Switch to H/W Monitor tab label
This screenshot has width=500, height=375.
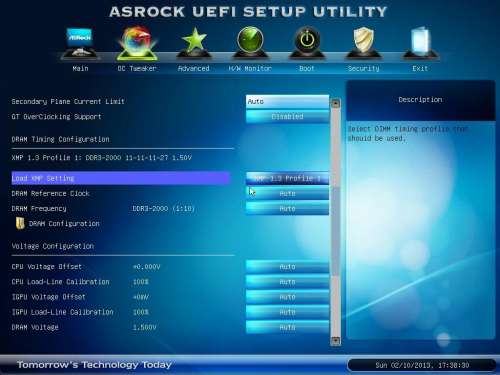point(250,69)
